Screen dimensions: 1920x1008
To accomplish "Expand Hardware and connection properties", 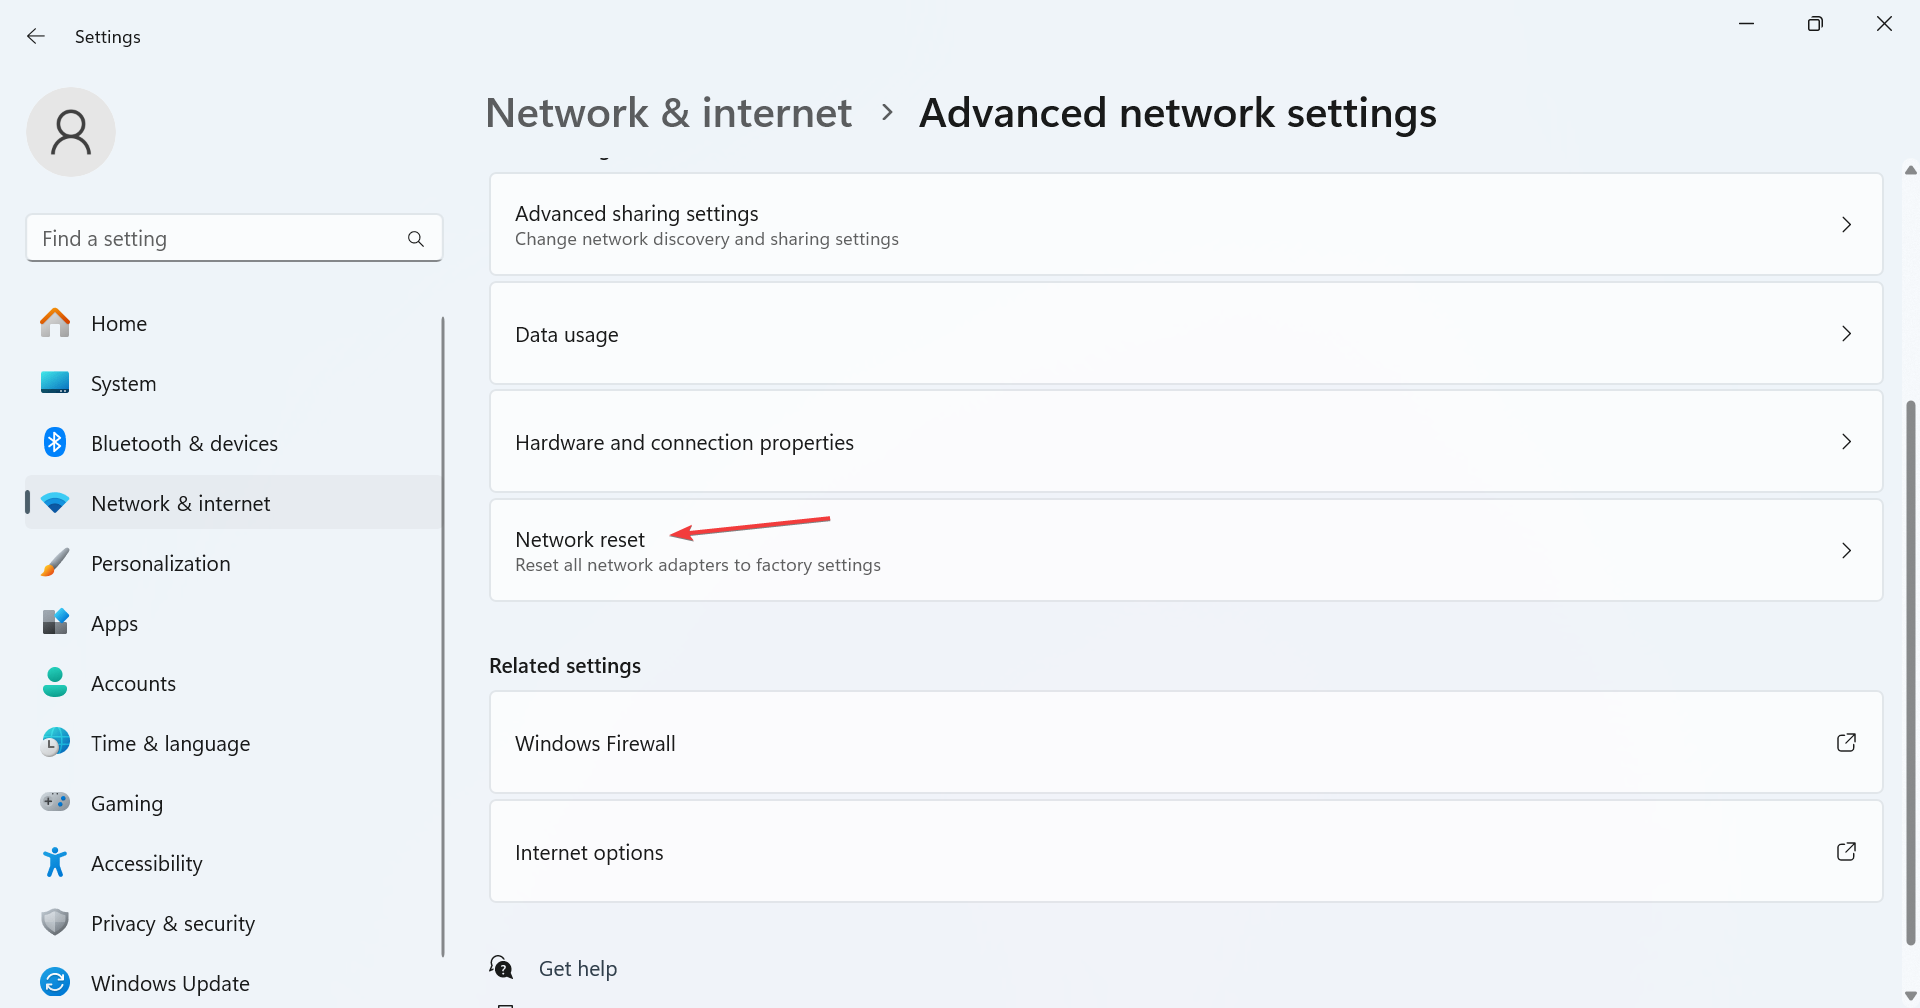I will (x=1846, y=441).
